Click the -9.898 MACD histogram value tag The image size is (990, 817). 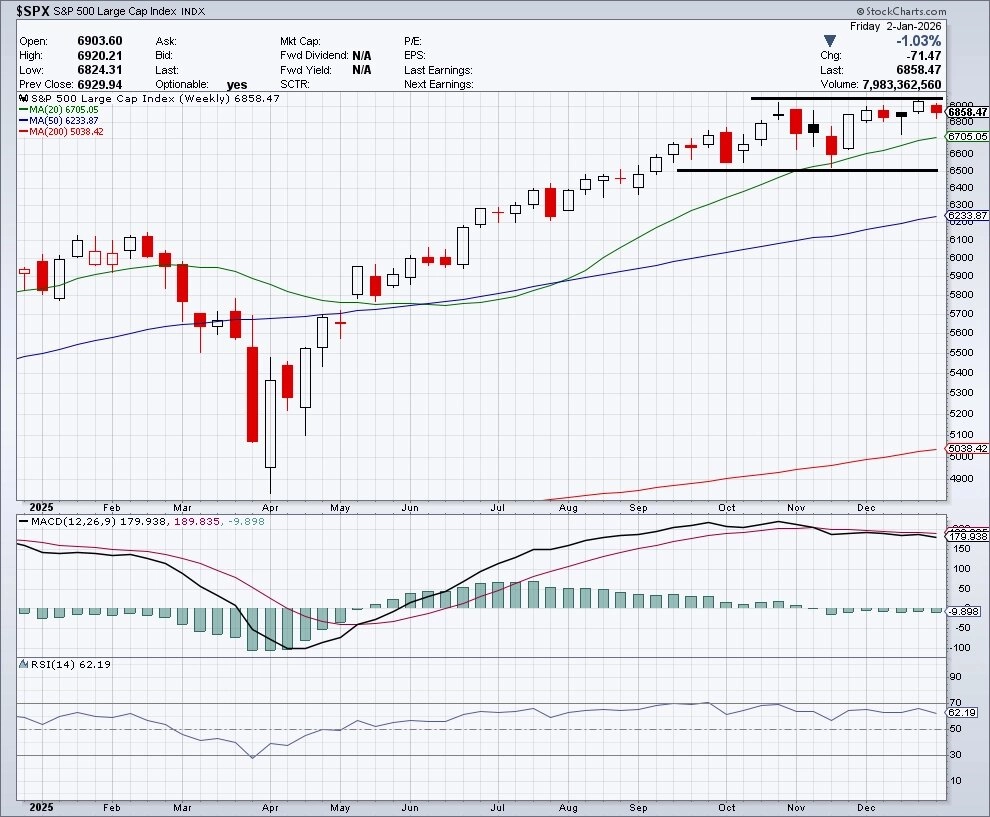[x=964, y=611]
